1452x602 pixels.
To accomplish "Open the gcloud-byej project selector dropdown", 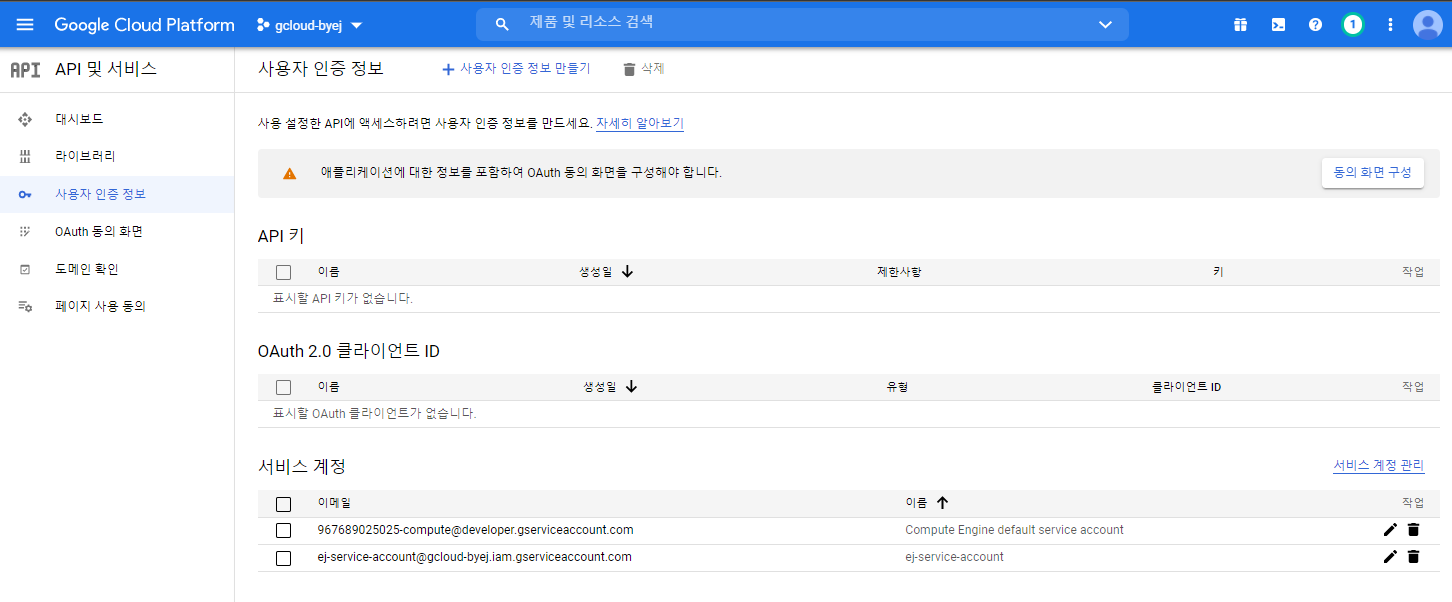I will (310, 25).
